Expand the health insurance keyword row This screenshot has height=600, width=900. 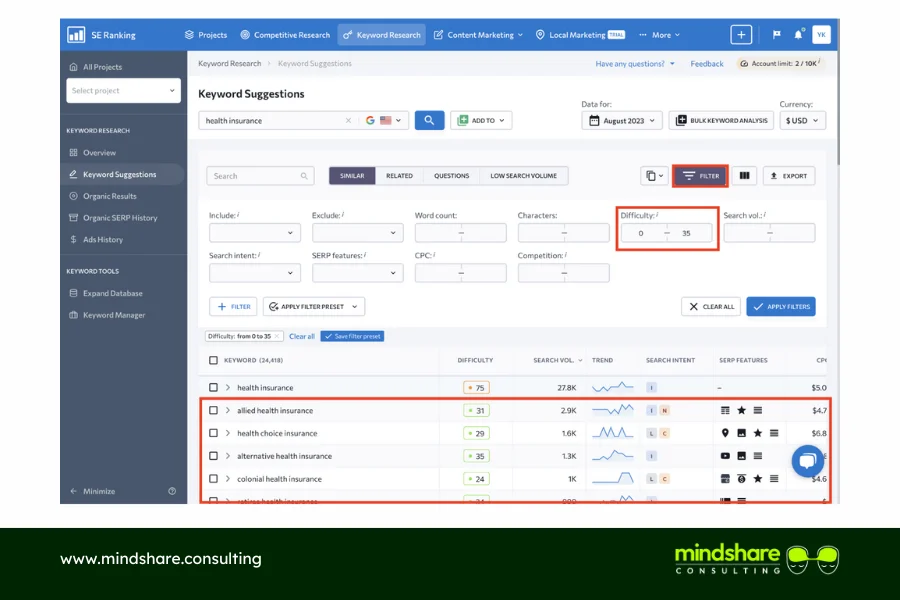(x=228, y=388)
